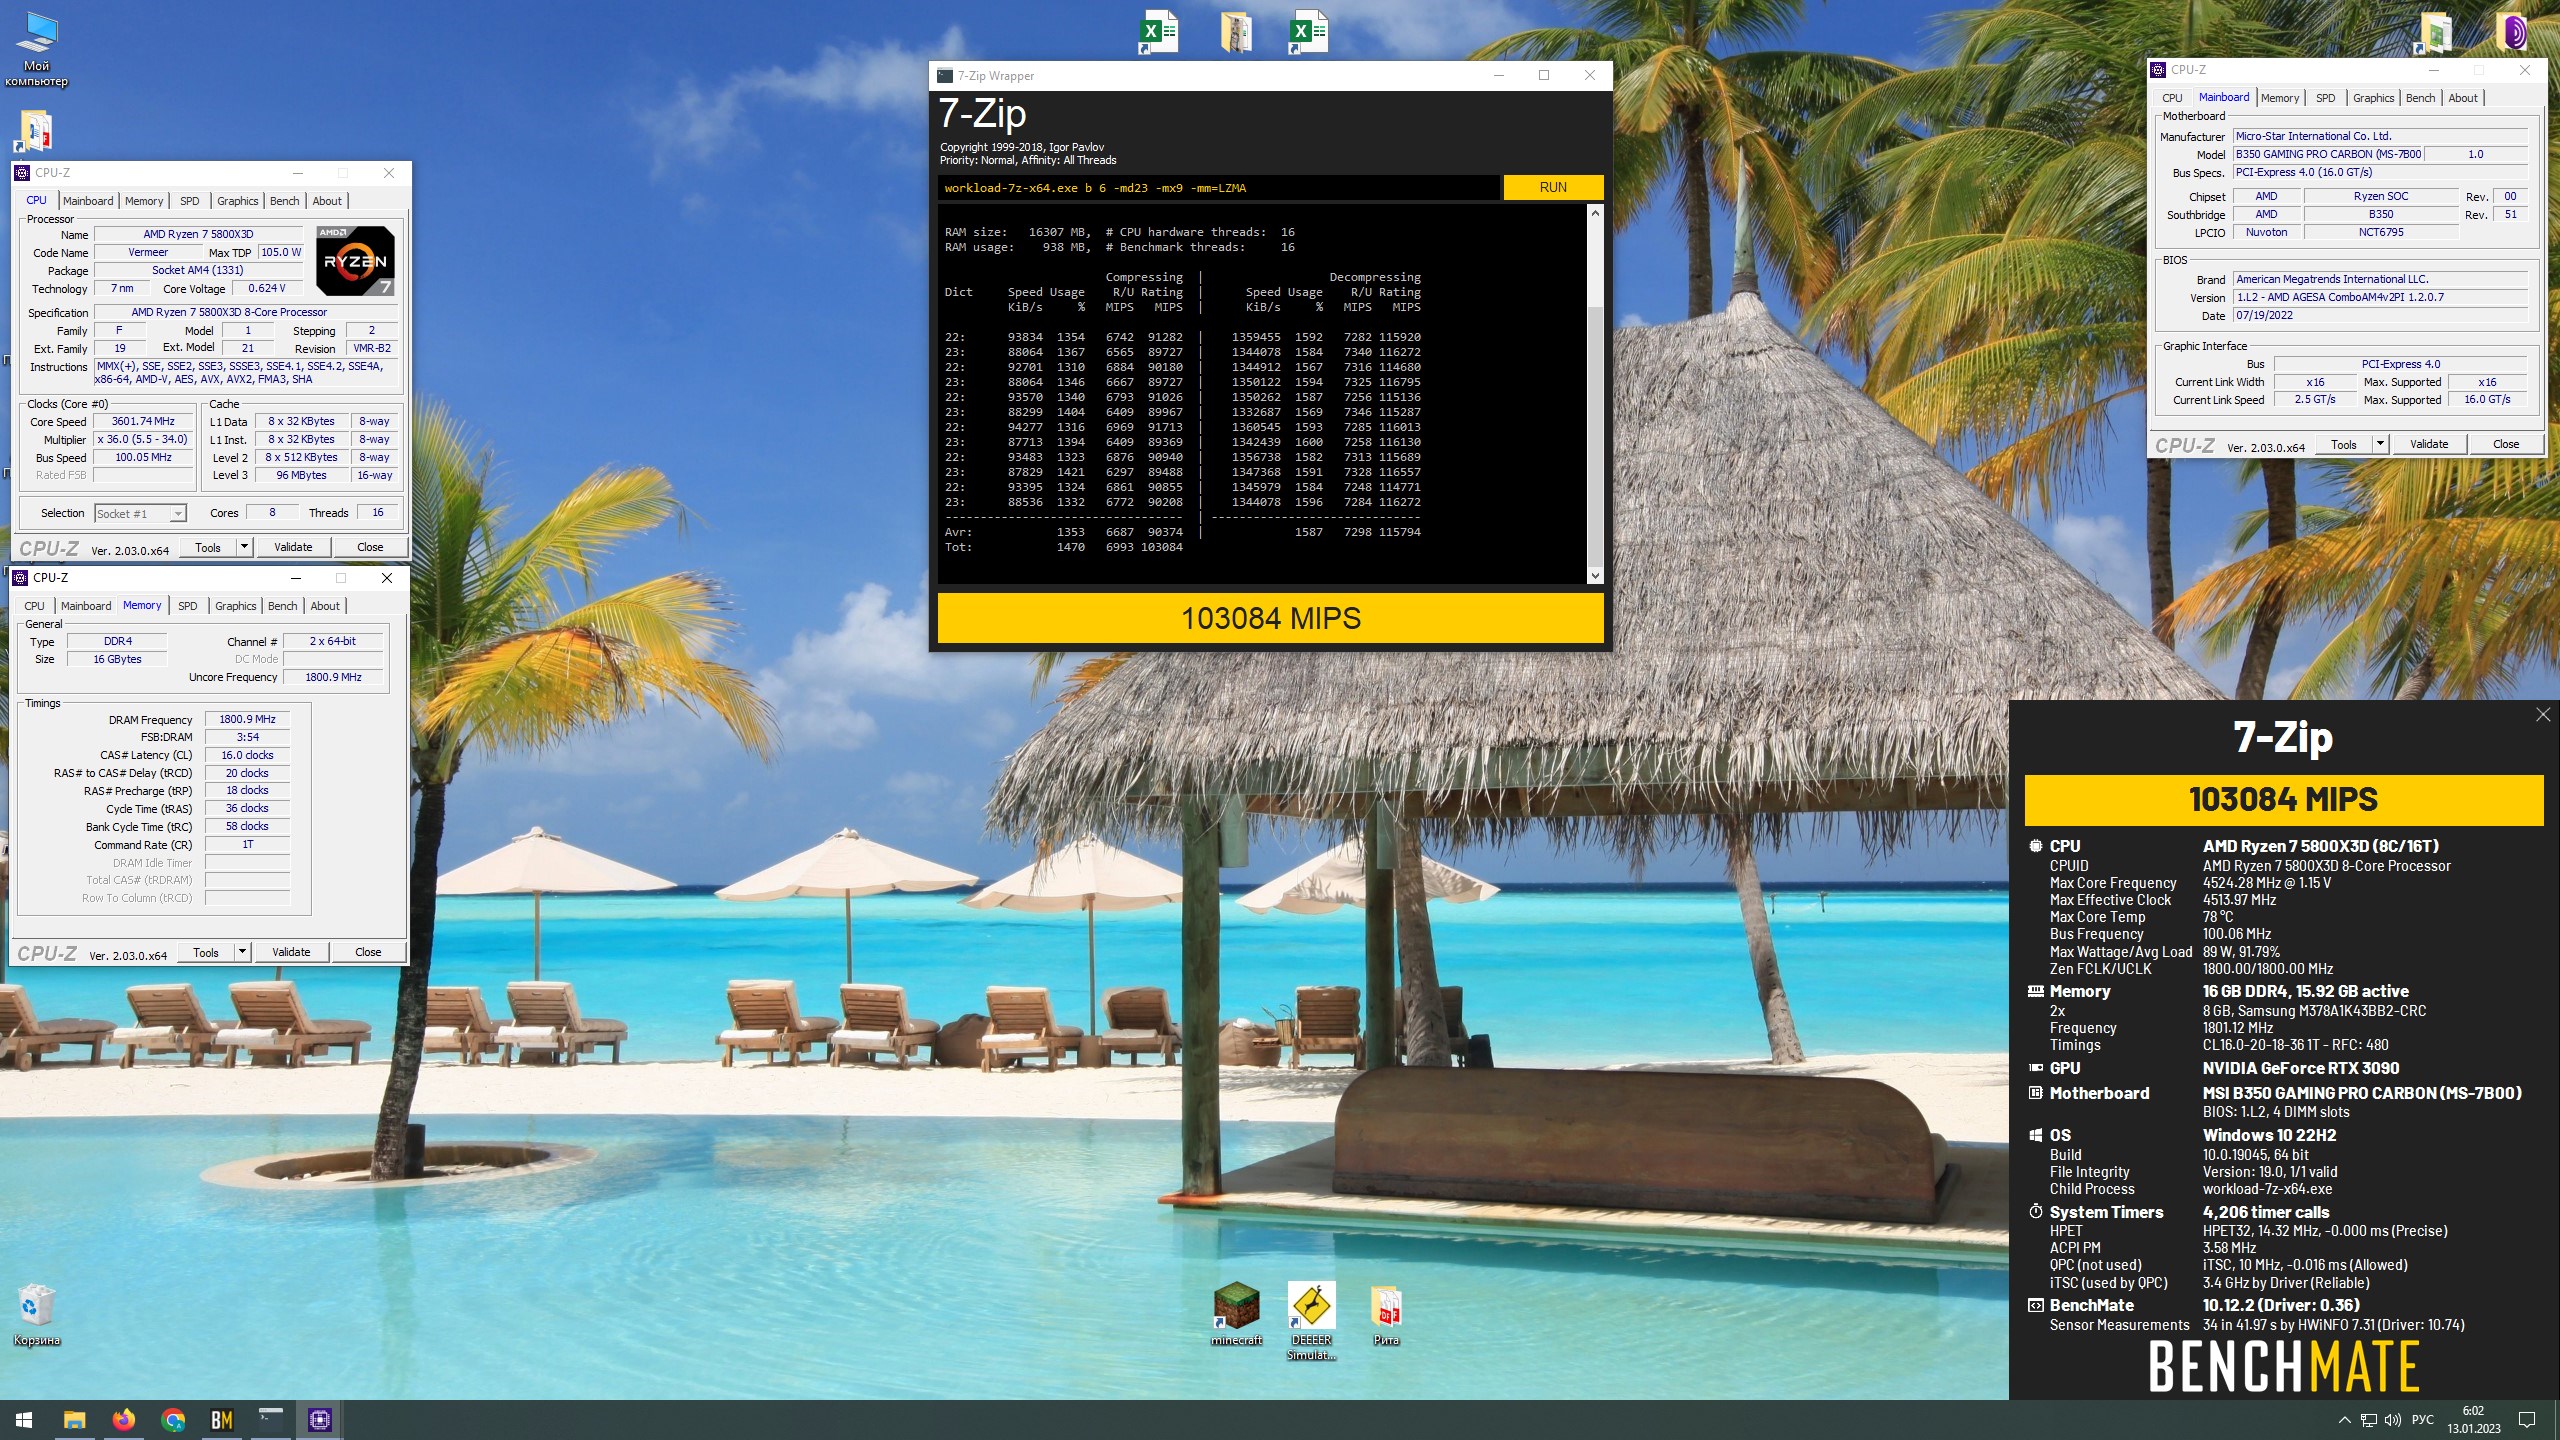Open the Bench tab in Mainboard window

tap(2420, 98)
